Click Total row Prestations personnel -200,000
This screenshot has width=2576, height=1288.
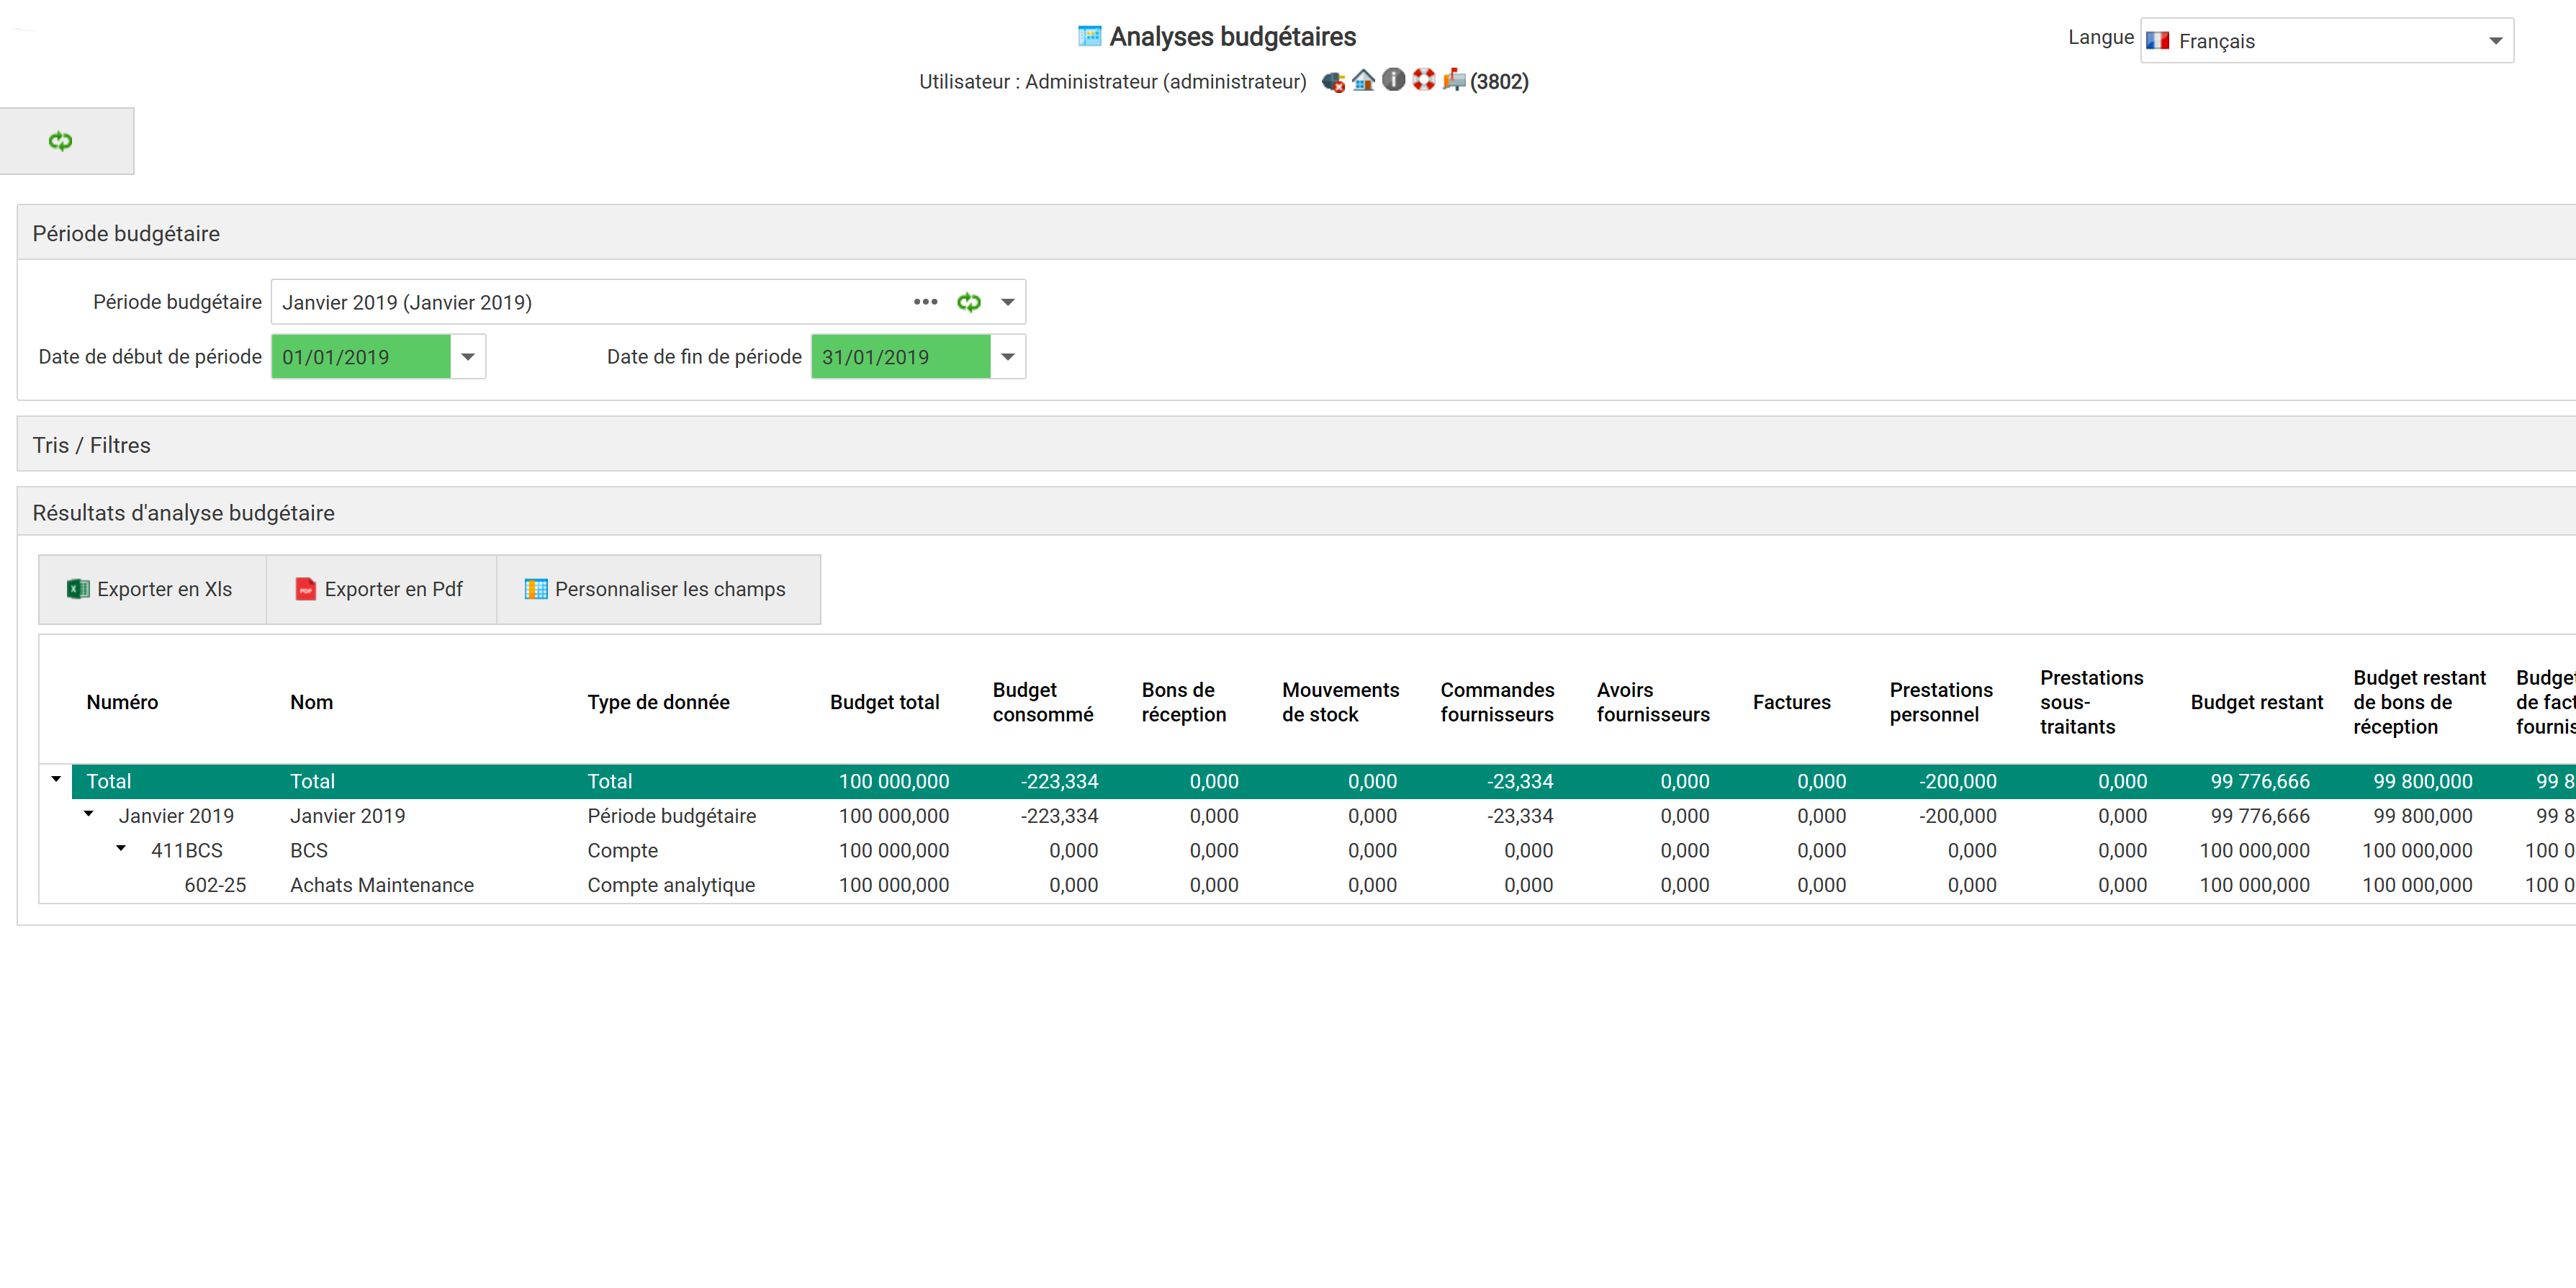[1957, 781]
